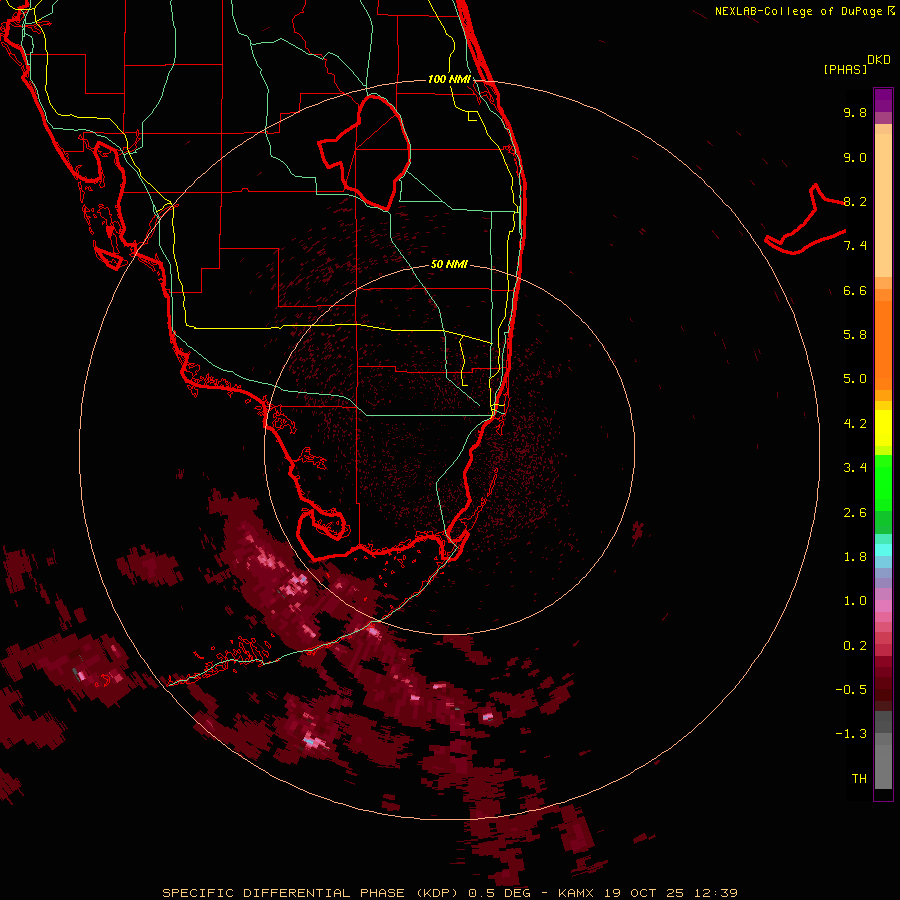Pick the yellow color bar segment
The image size is (900, 900).
(883, 427)
